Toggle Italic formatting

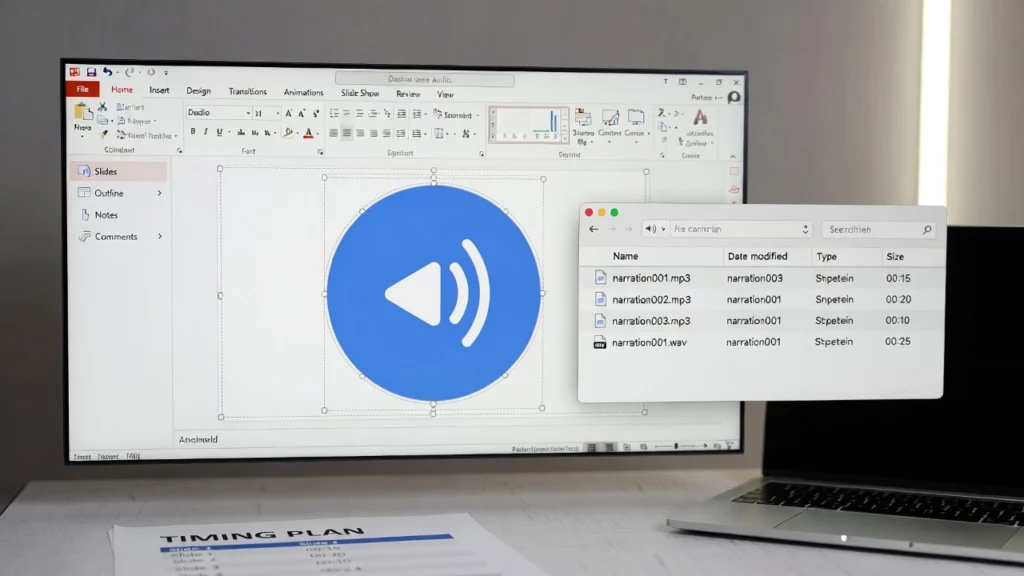point(206,132)
